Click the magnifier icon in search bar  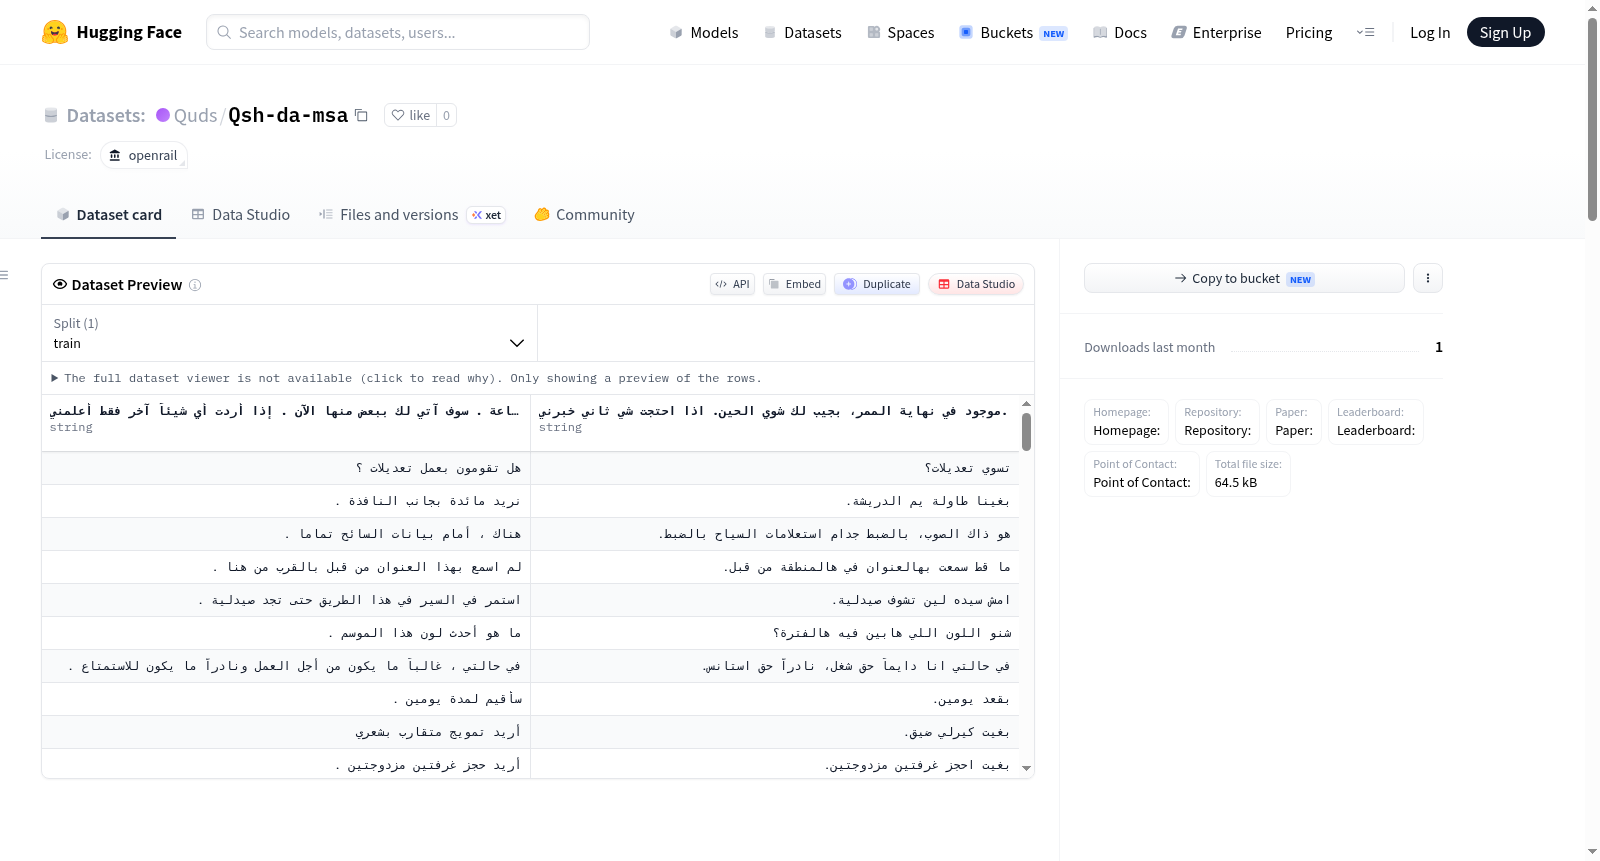[x=225, y=32]
